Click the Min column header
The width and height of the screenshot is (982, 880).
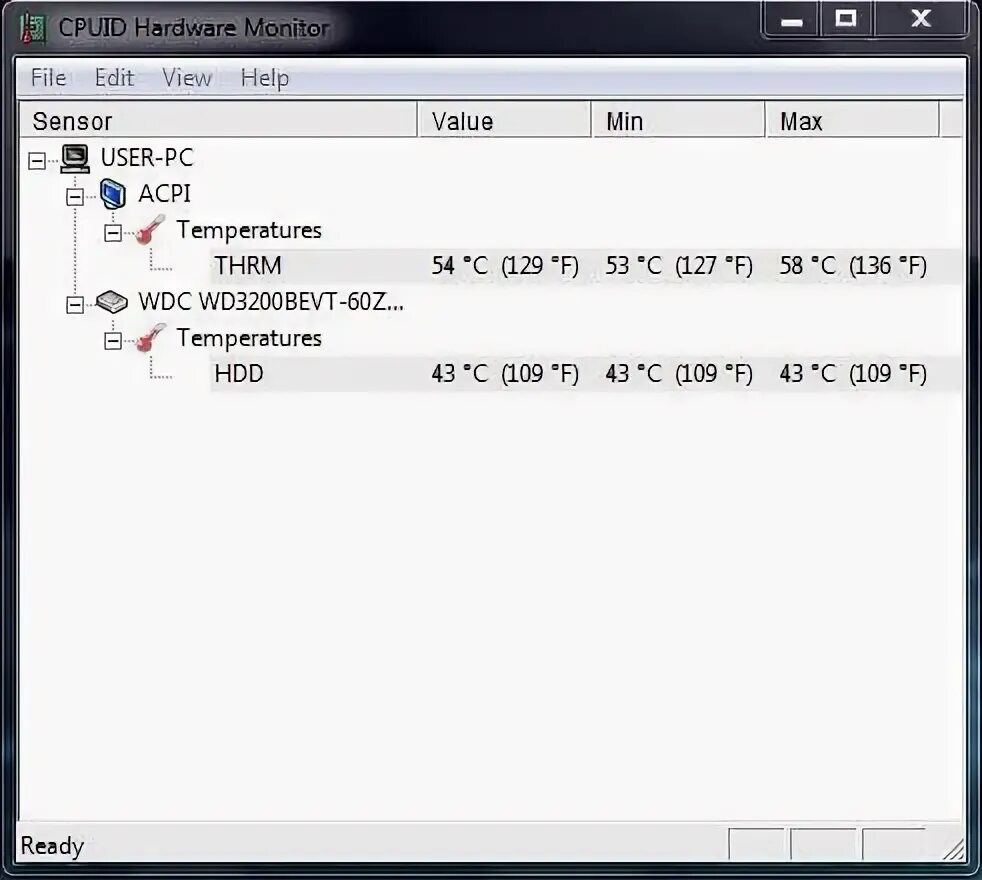point(678,120)
